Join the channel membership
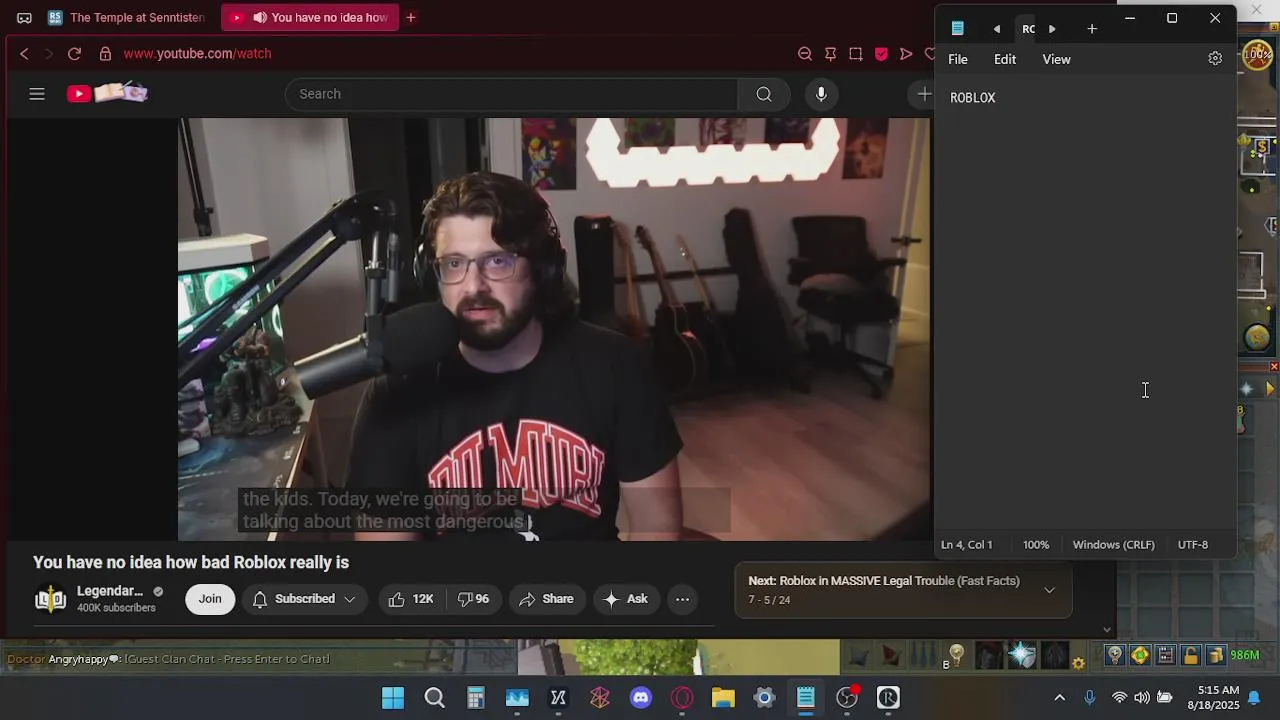Image resolution: width=1280 pixels, height=720 pixels. 210,599
